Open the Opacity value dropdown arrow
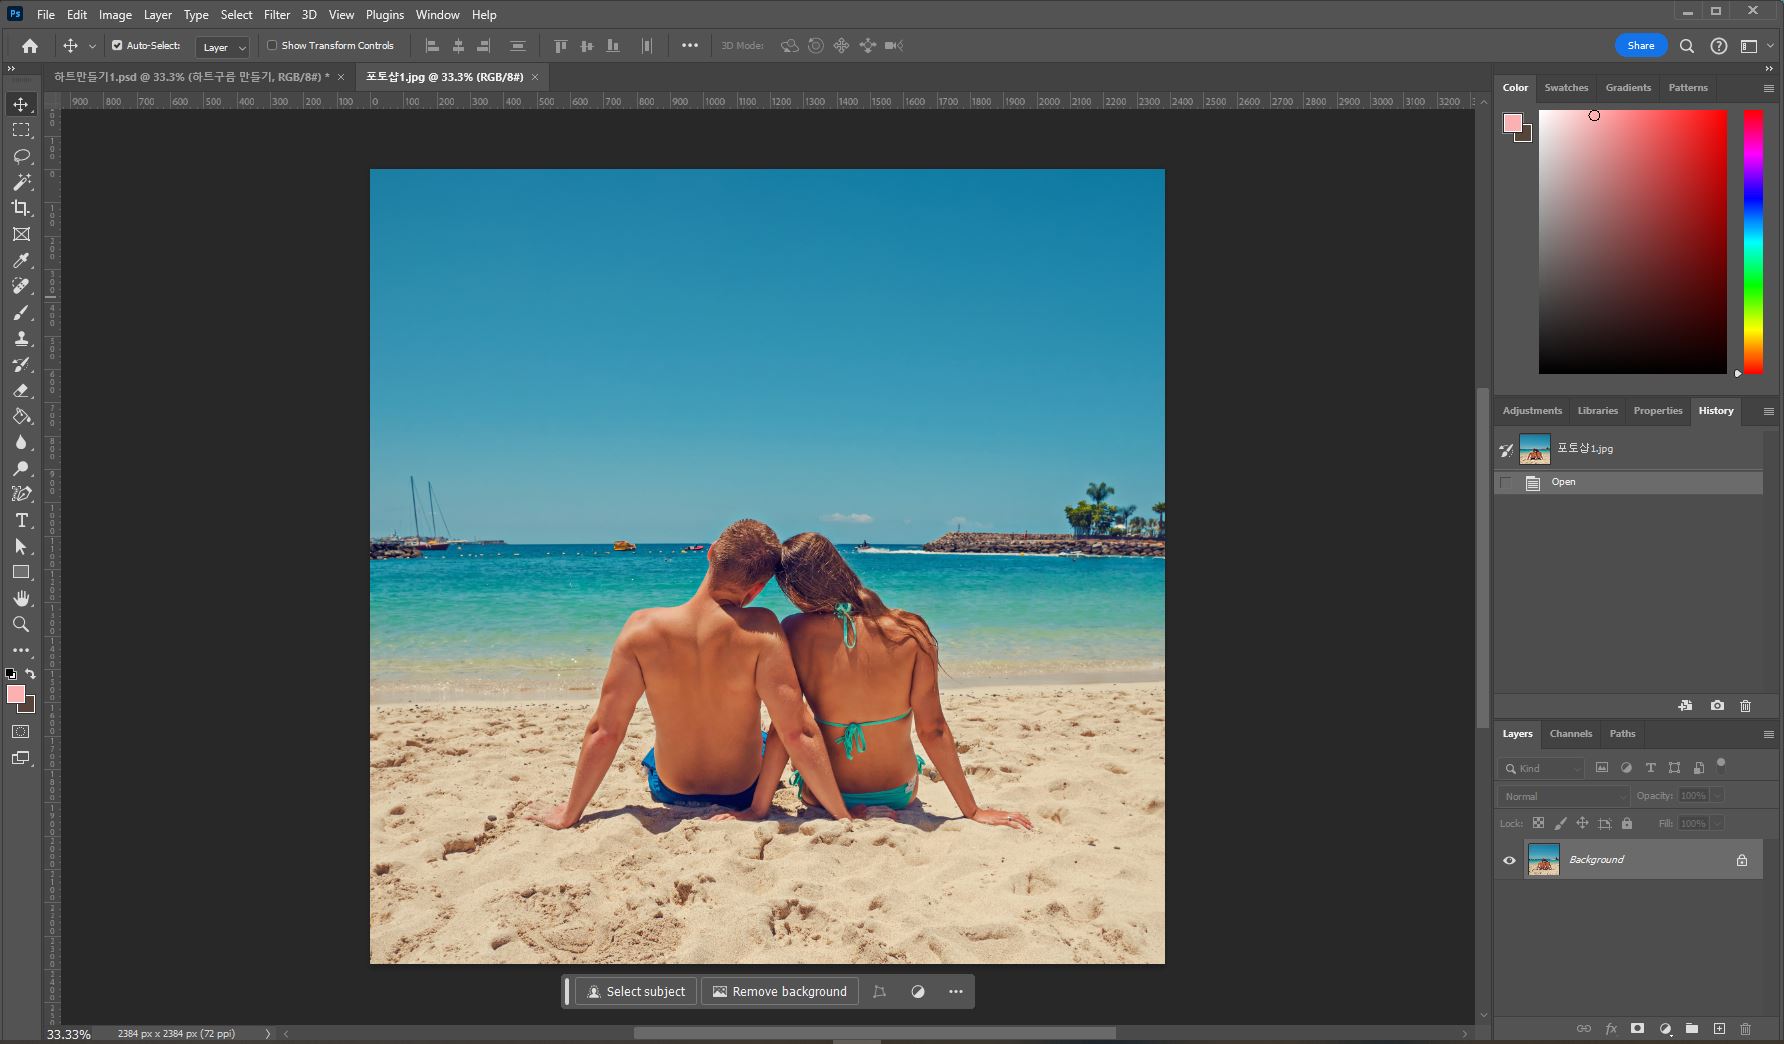 tap(1718, 796)
